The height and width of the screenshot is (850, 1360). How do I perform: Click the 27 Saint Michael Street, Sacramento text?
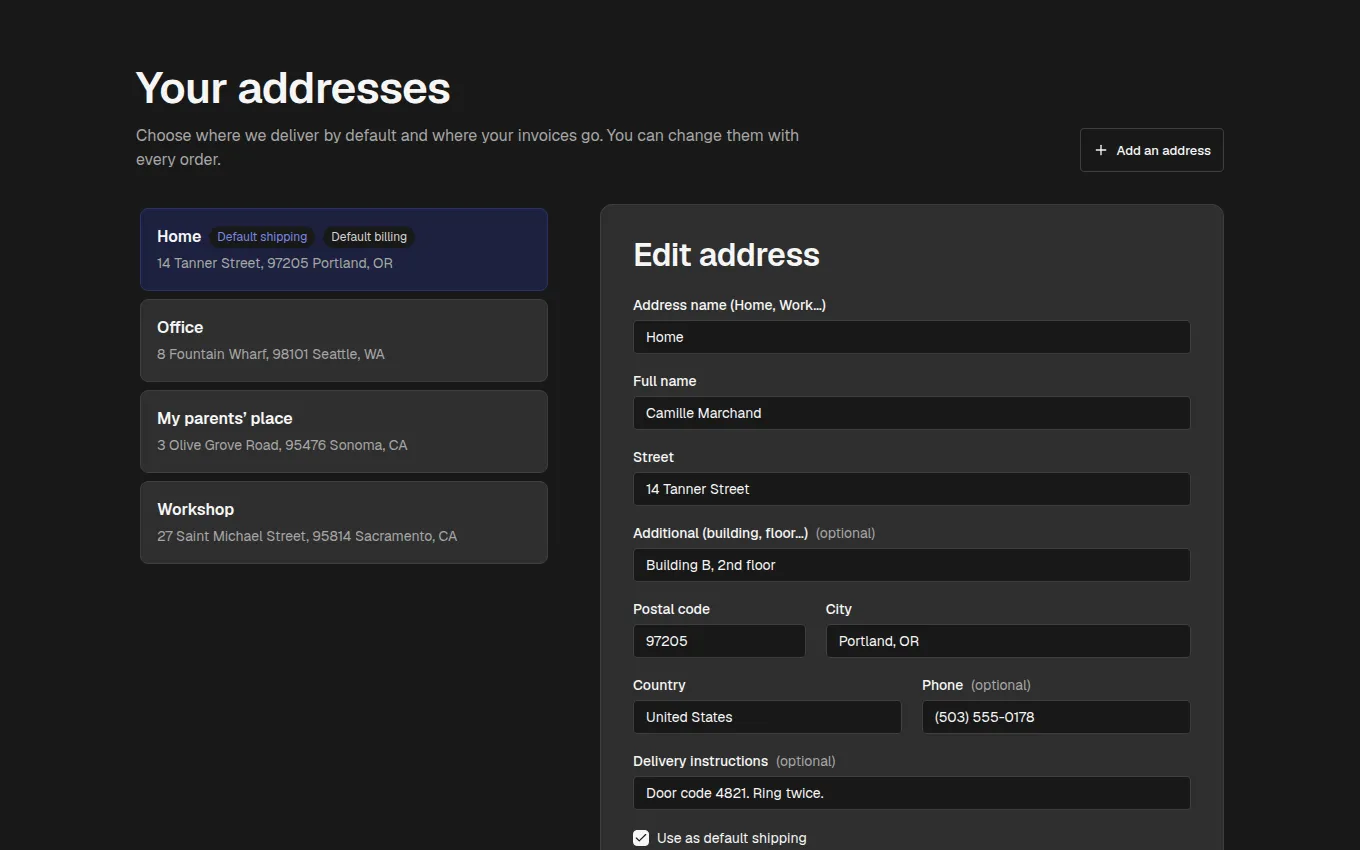click(307, 536)
